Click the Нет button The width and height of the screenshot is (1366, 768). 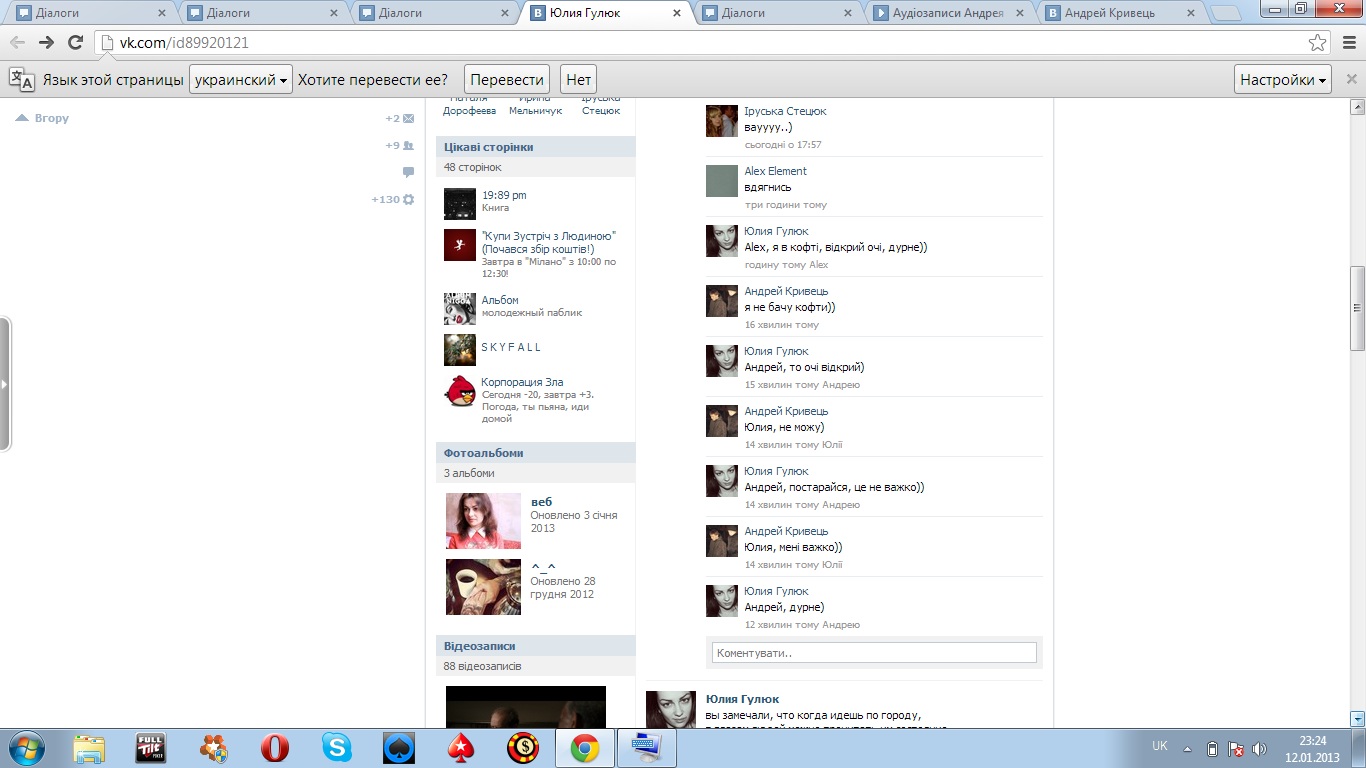point(578,80)
